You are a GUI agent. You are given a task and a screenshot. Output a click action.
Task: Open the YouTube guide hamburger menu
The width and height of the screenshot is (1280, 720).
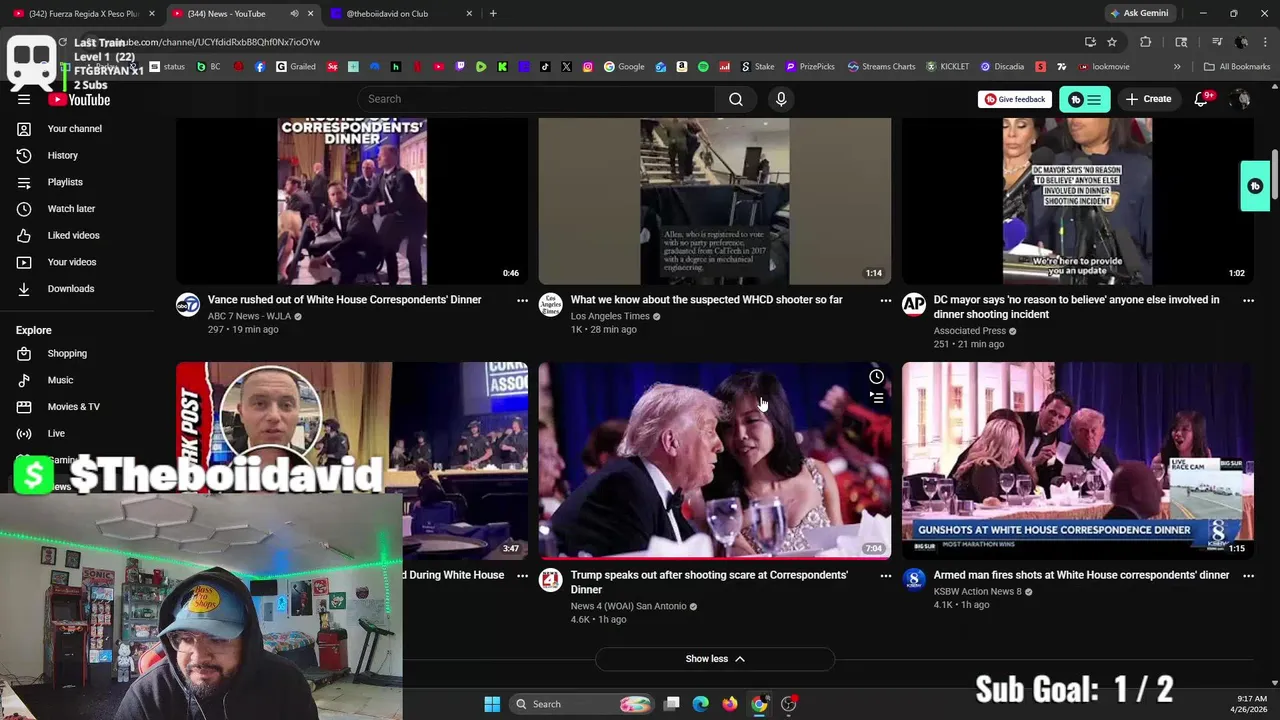(24, 99)
